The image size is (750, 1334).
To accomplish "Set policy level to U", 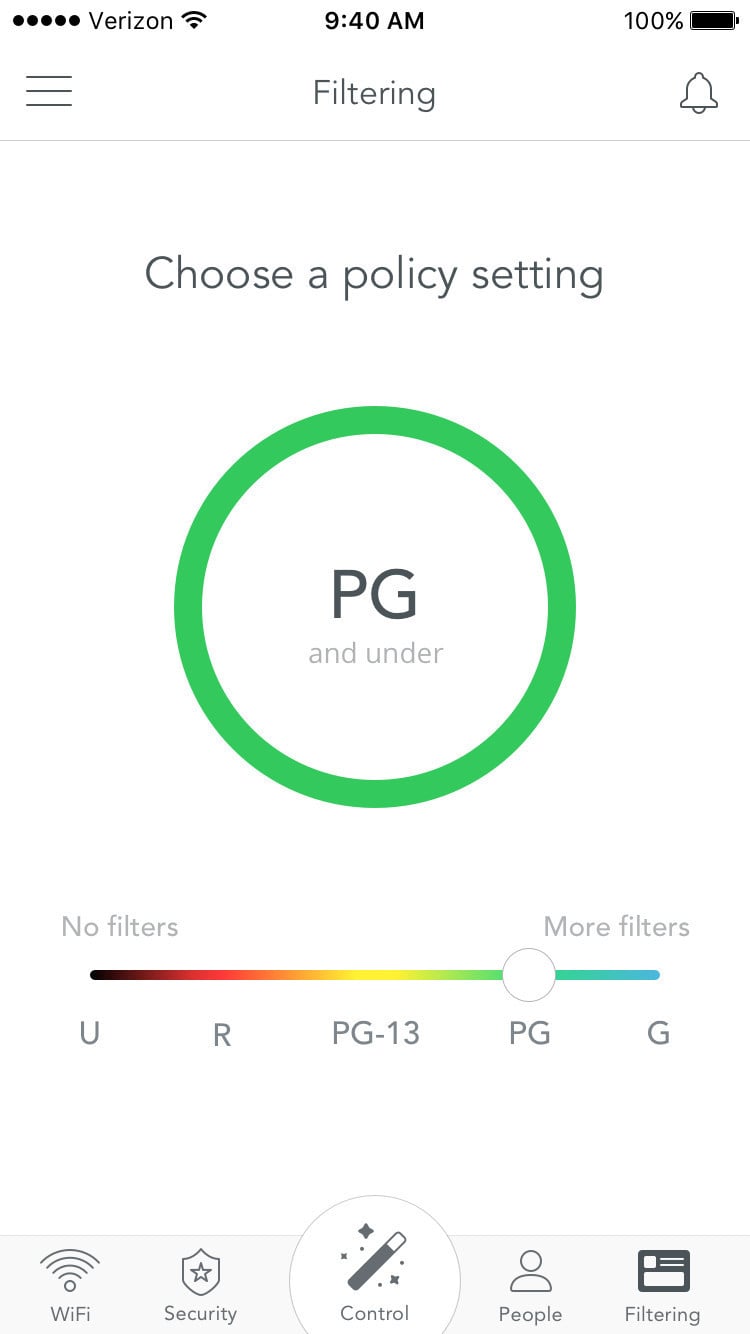I will pyautogui.click(x=90, y=1033).
